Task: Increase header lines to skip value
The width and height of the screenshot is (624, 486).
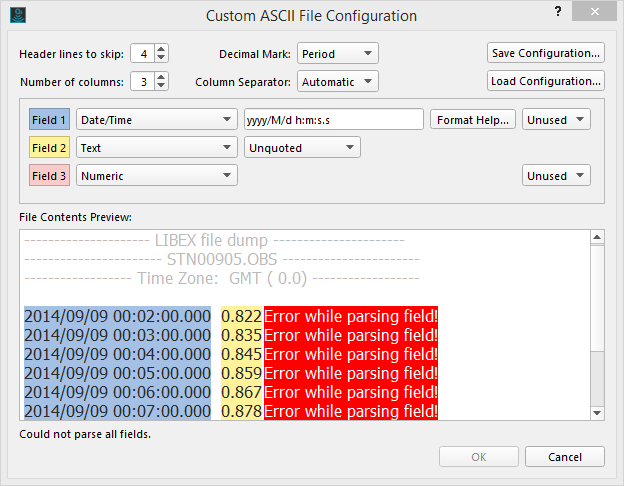Action: click(x=162, y=48)
